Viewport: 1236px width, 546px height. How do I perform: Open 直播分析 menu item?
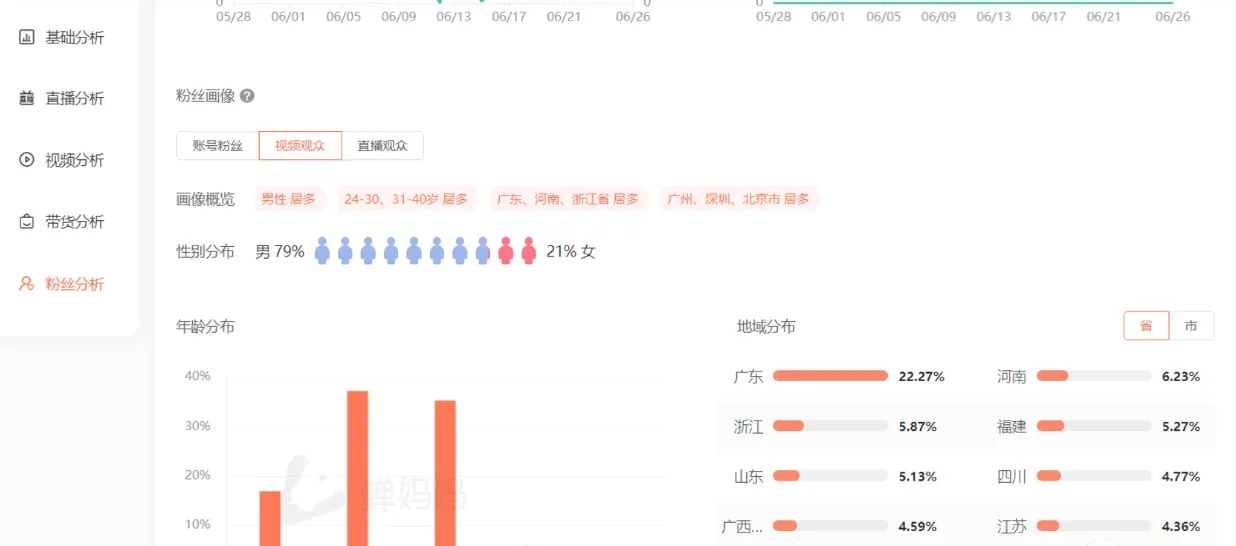pos(75,98)
